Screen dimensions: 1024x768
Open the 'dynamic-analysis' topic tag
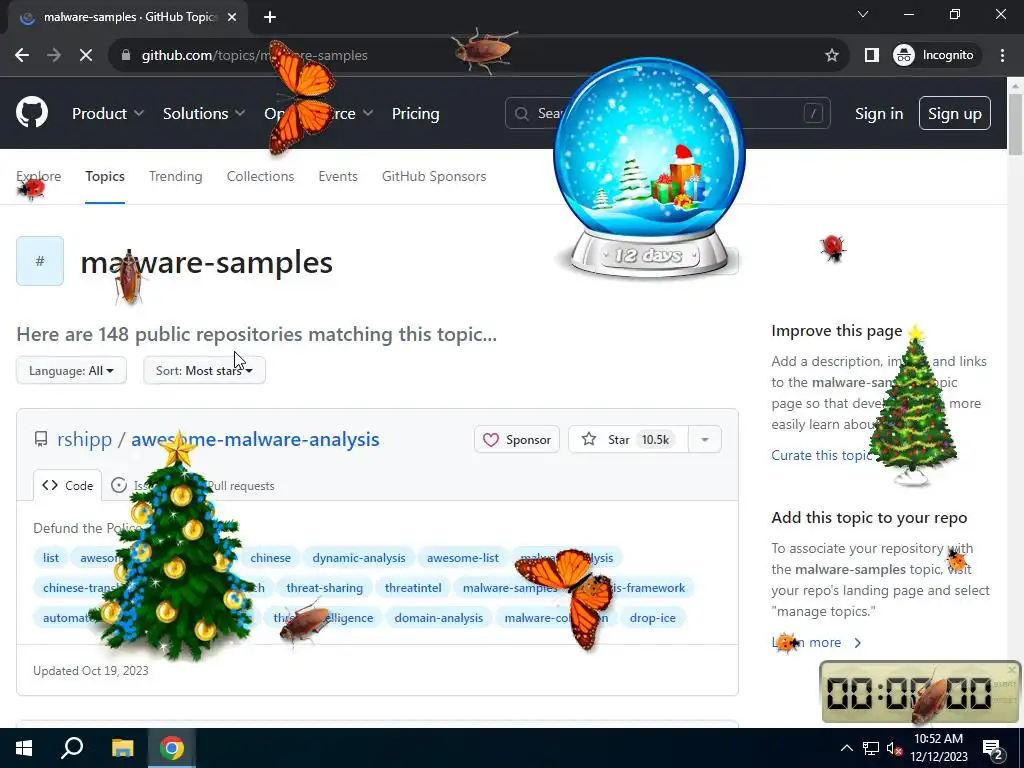(x=359, y=558)
